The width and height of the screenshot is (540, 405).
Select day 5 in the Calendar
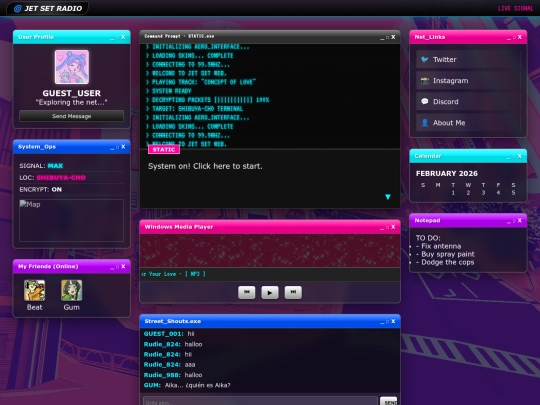[513, 193]
